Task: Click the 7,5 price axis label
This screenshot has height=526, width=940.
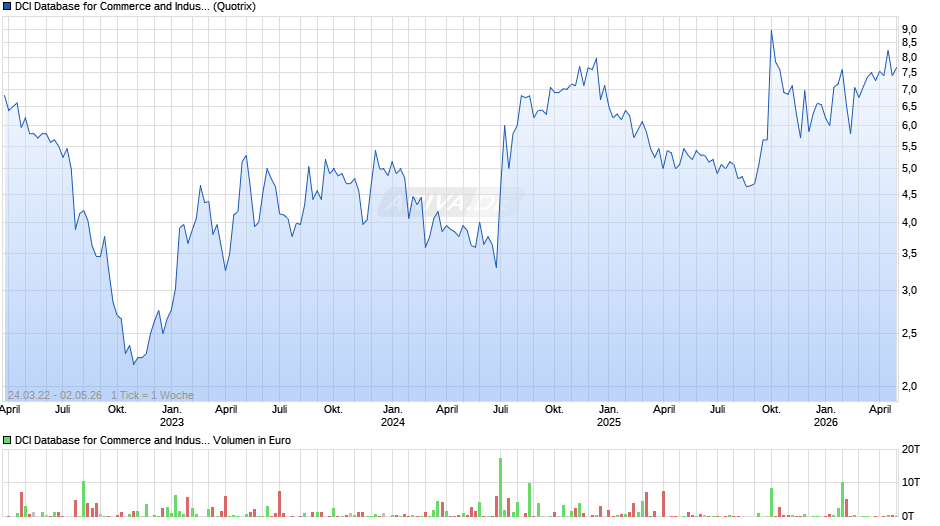Action: (909, 73)
